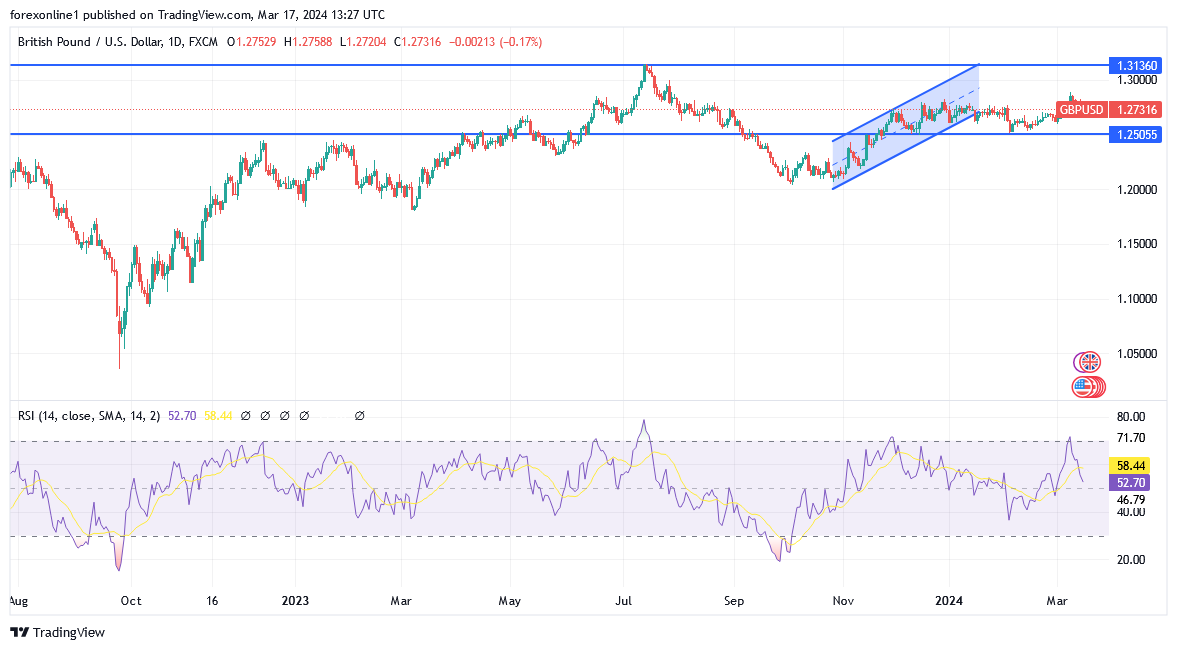Click the 40.00 RSI axis label

pyautogui.click(x=1131, y=512)
